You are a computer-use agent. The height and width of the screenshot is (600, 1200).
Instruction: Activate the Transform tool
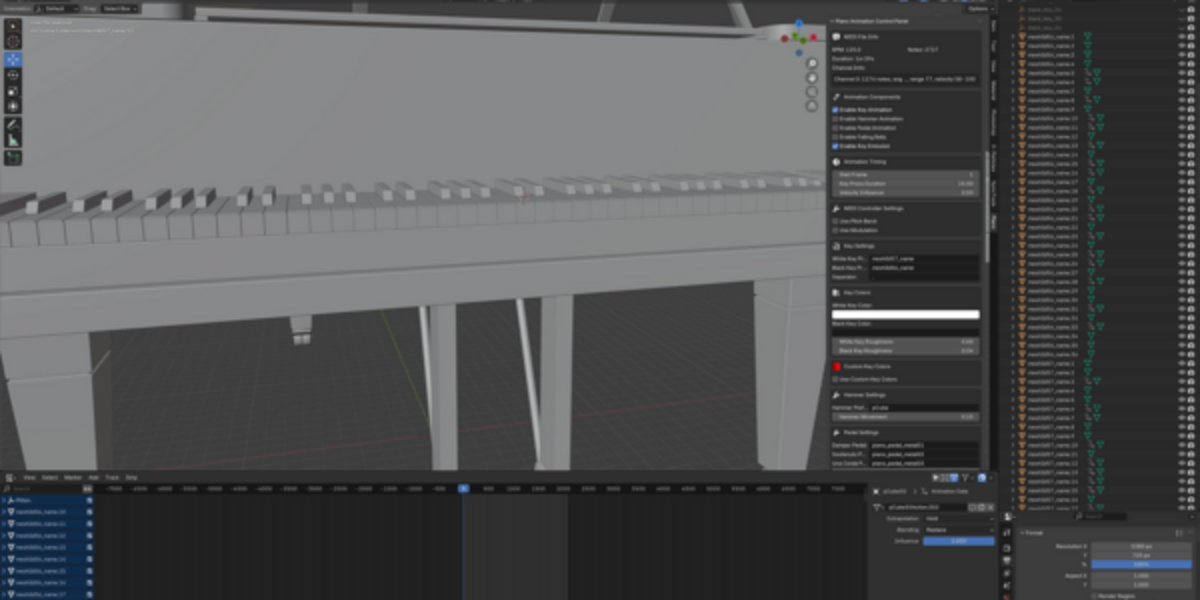coord(13,106)
